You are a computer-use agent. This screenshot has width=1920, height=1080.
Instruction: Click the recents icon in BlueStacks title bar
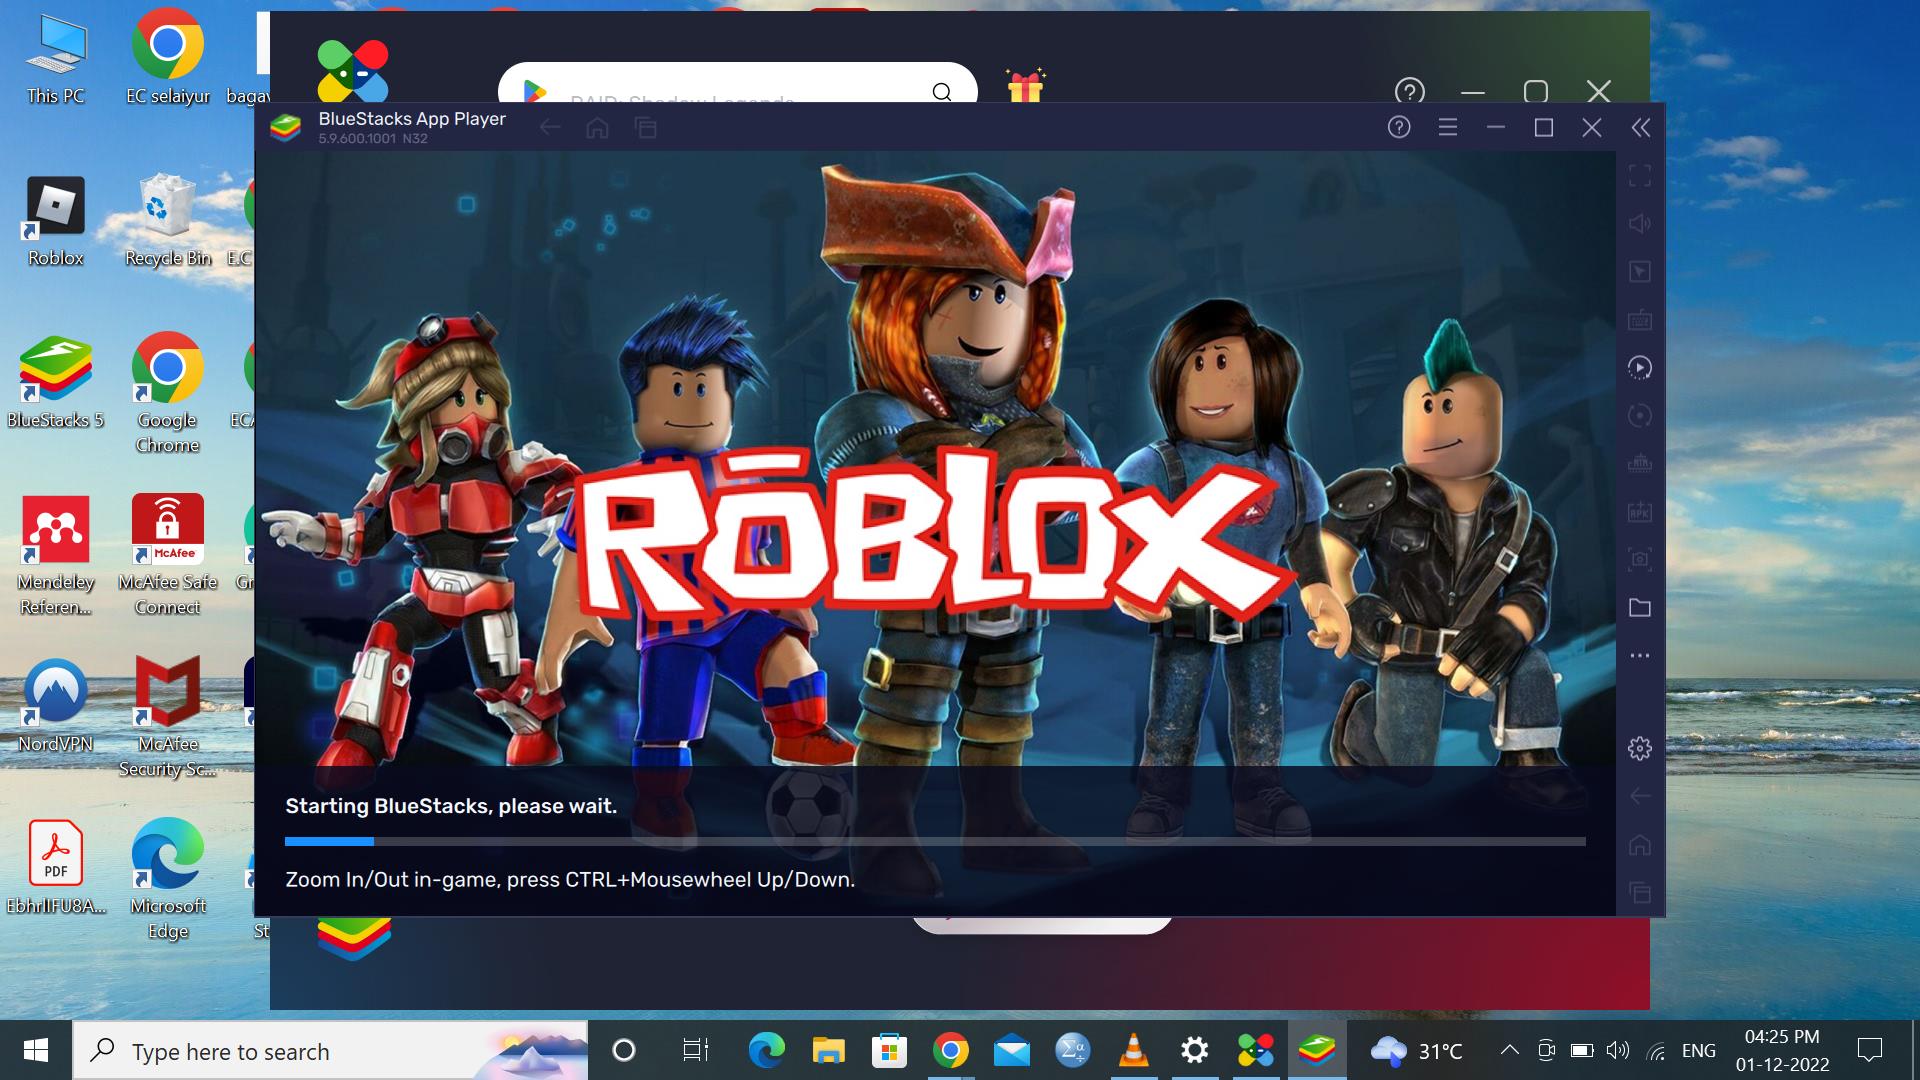coord(646,127)
